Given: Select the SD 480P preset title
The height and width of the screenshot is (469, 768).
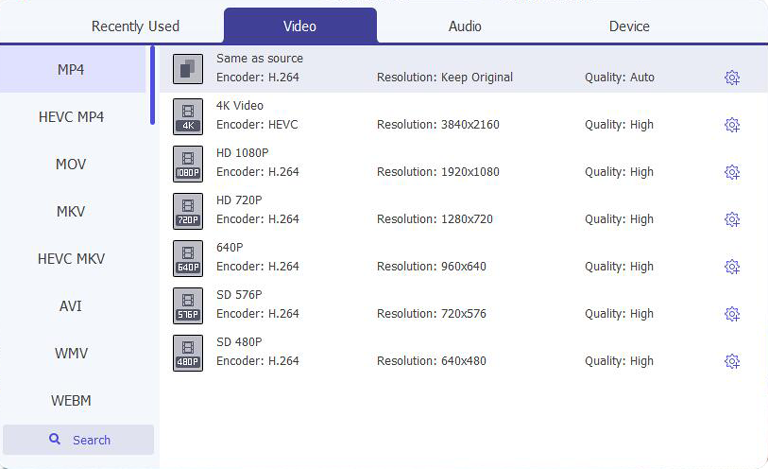Looking at the screenshot, I should coord(239,342).
